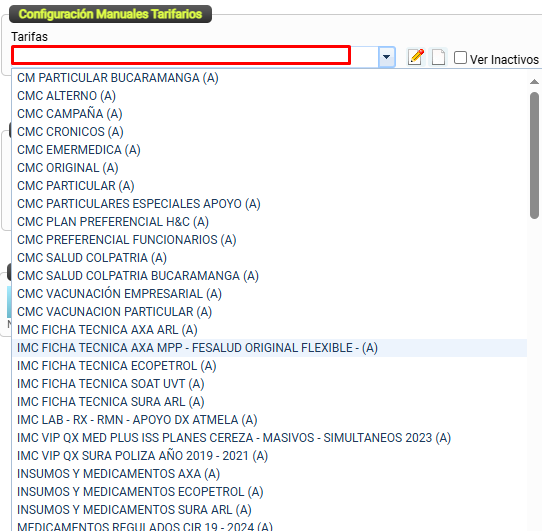Click the new blank document icon
542x531 pixels.
[x=438, y=57]
